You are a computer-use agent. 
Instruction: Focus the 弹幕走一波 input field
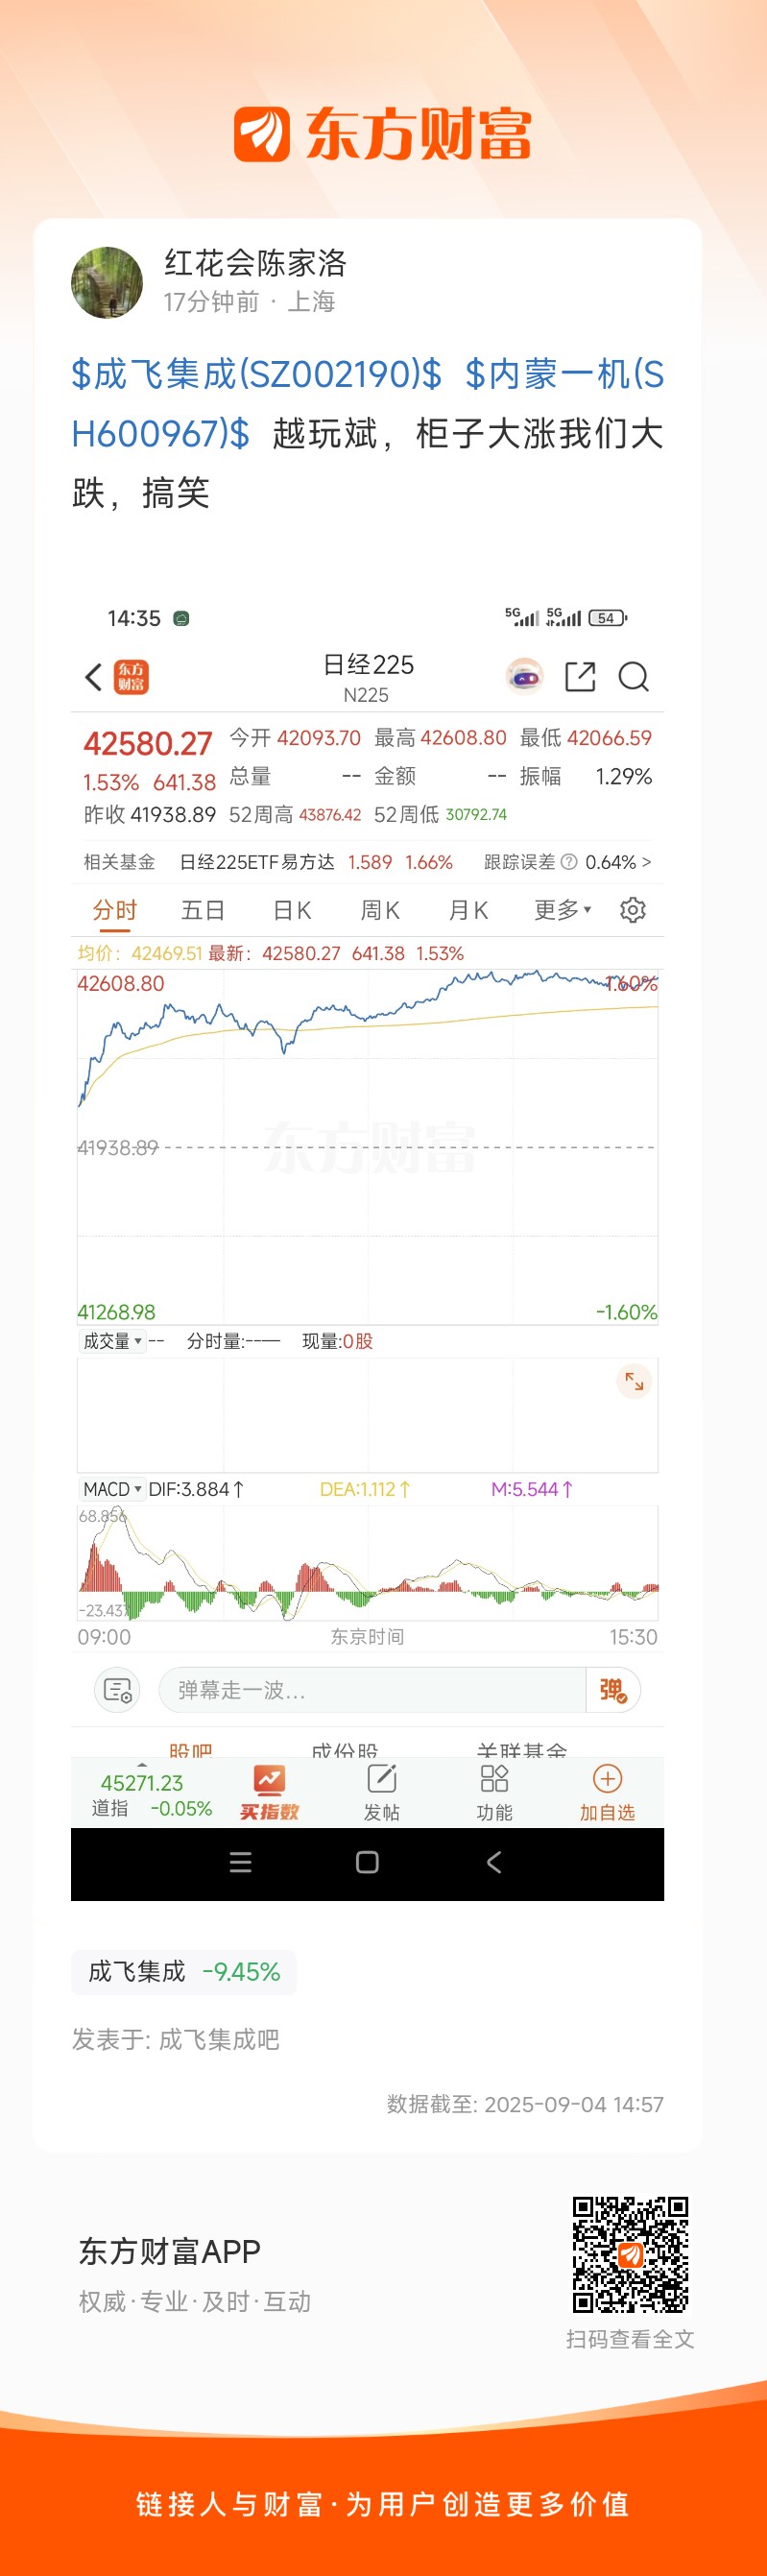click(x=372, y=1690)
